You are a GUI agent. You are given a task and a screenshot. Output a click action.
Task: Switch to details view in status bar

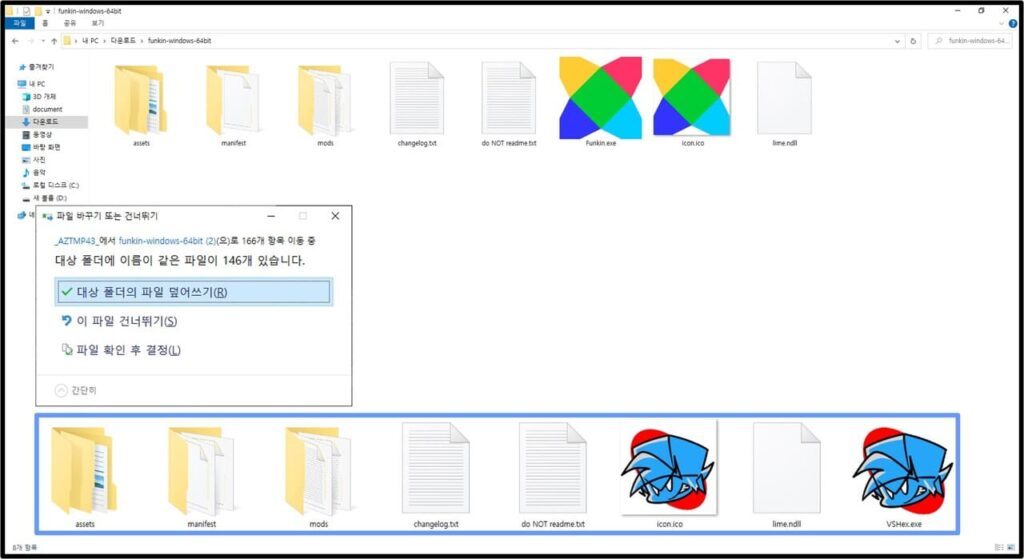999,547
